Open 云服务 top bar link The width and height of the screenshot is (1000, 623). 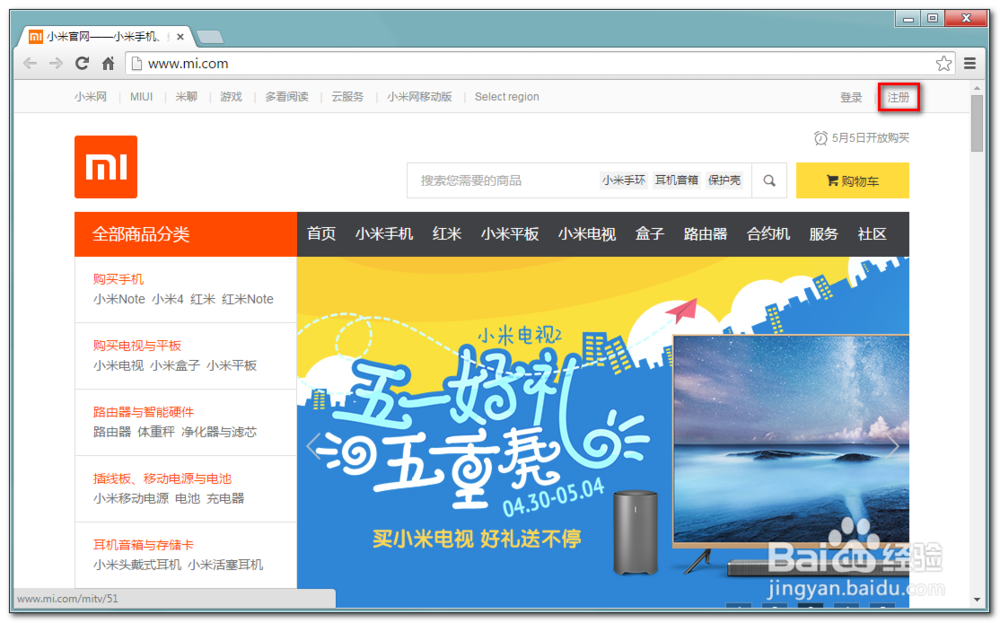[348, 97]
